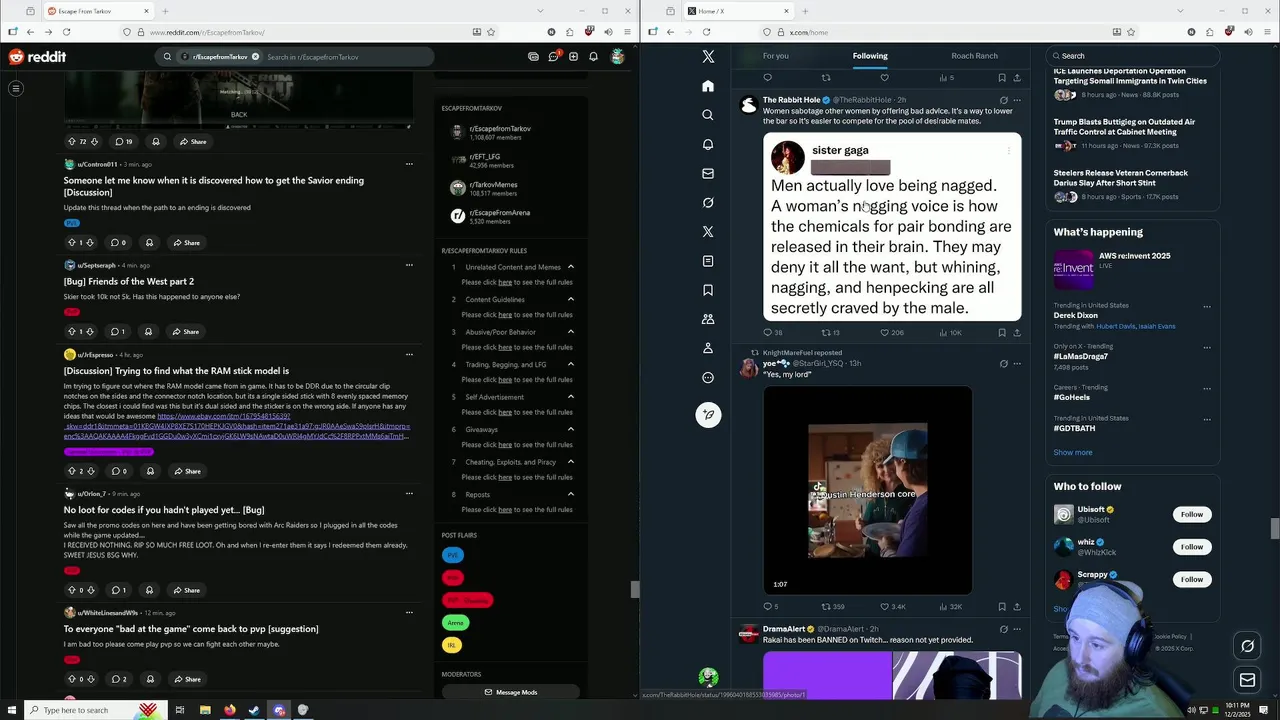Remove r/EscapefromTarkov filter from Reddit search

click(x=255, y=57)
